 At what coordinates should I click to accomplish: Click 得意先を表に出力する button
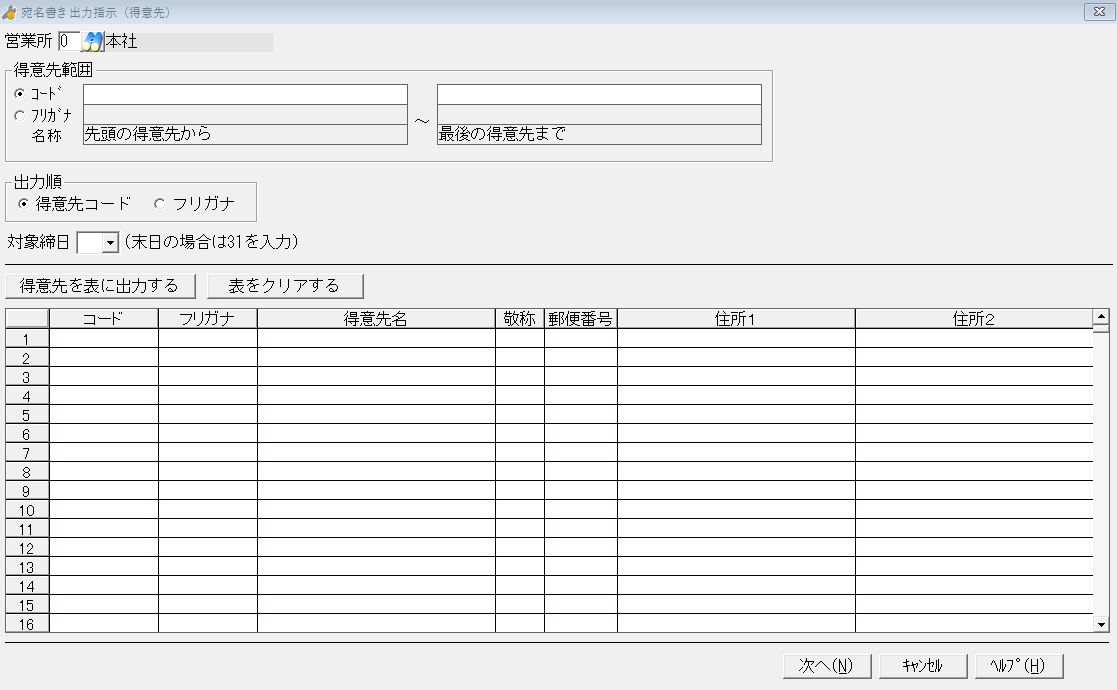tap(100, 286)
